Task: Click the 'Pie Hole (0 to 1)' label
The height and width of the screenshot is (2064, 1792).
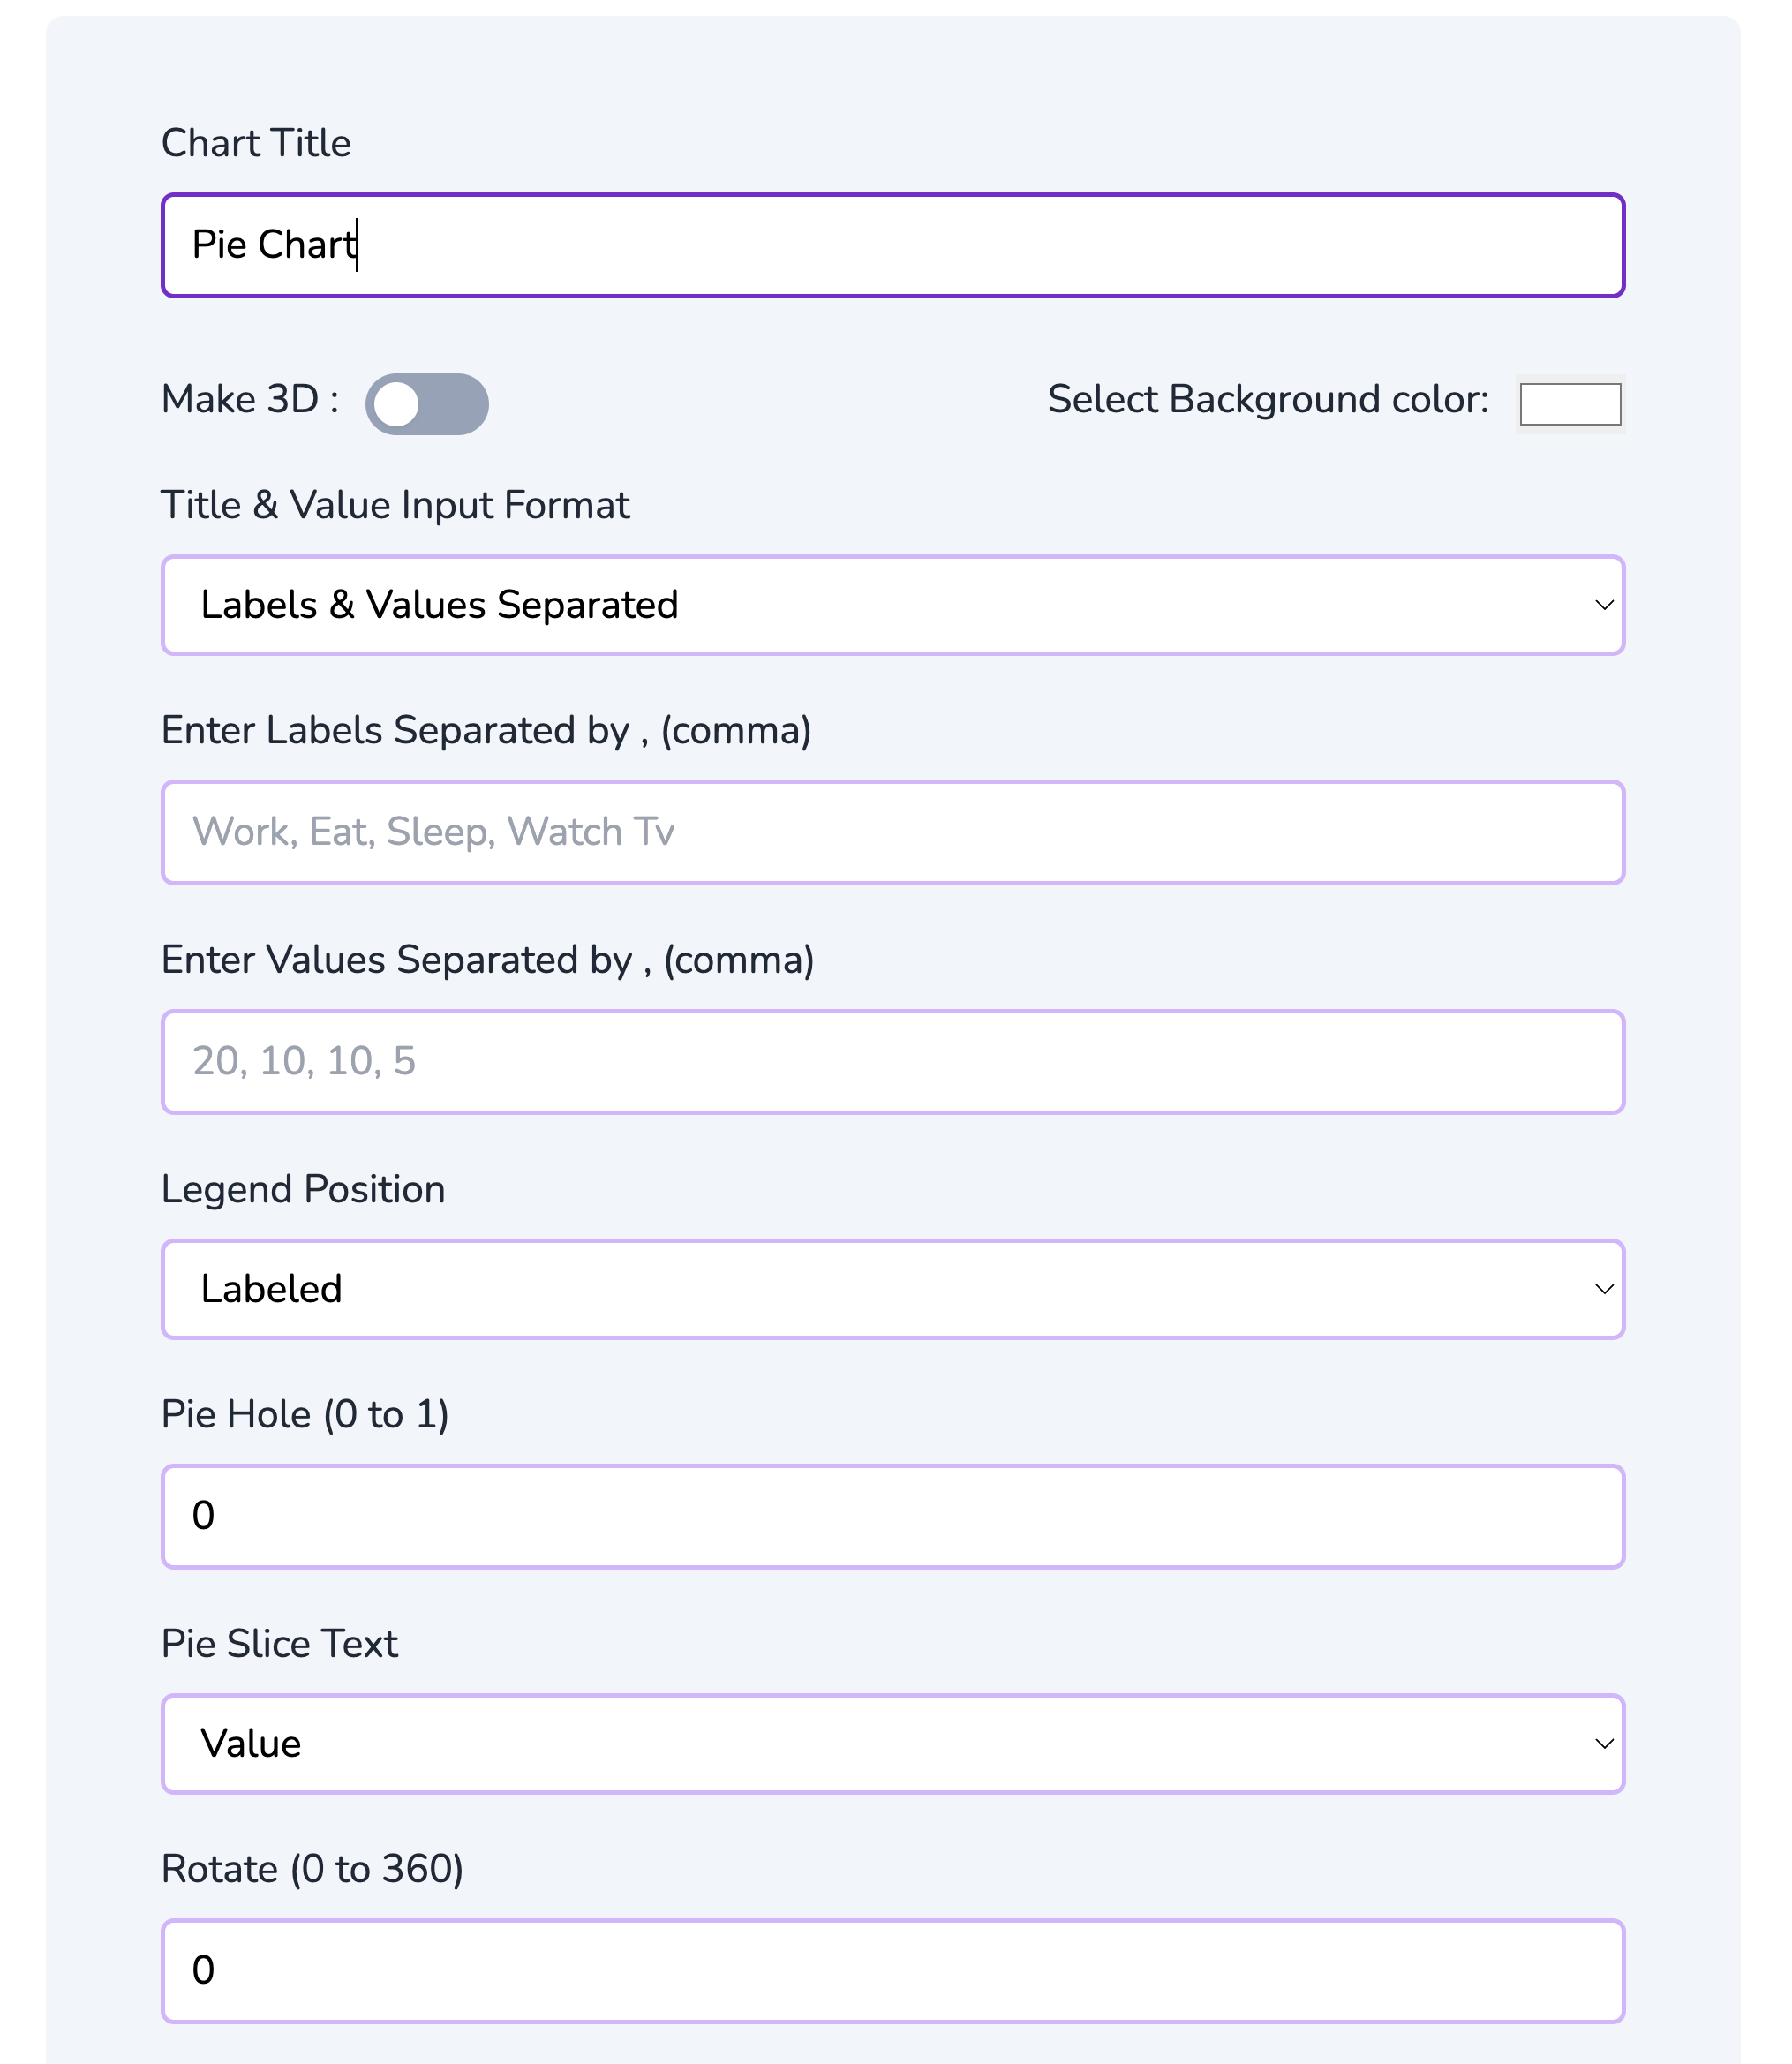Action: coord(305,1414)
